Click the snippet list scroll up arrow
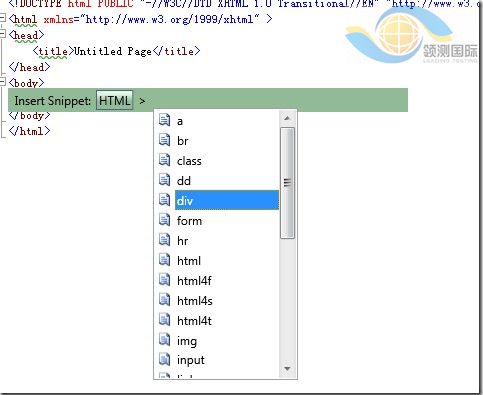The height and width of the screenshot is (395, 483). pos(287,118)
